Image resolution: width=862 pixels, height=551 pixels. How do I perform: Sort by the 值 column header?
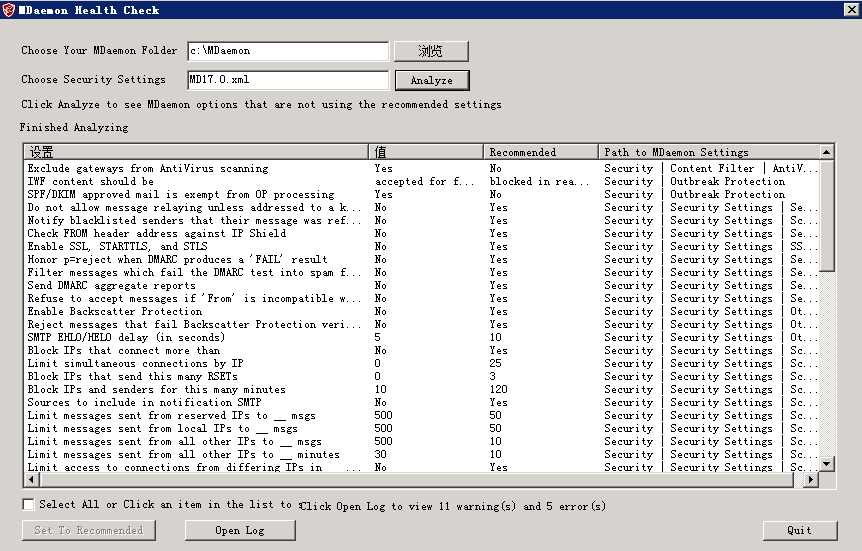tap(426, 152)
